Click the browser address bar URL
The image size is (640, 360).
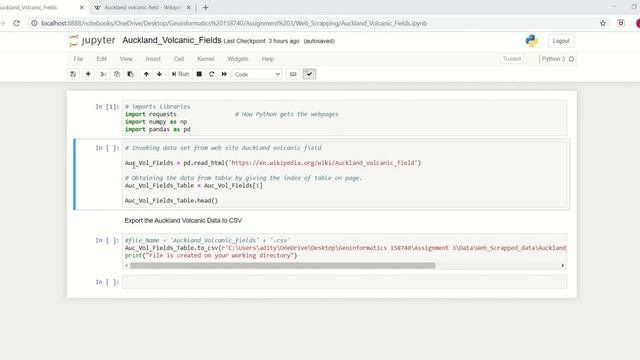234,23
